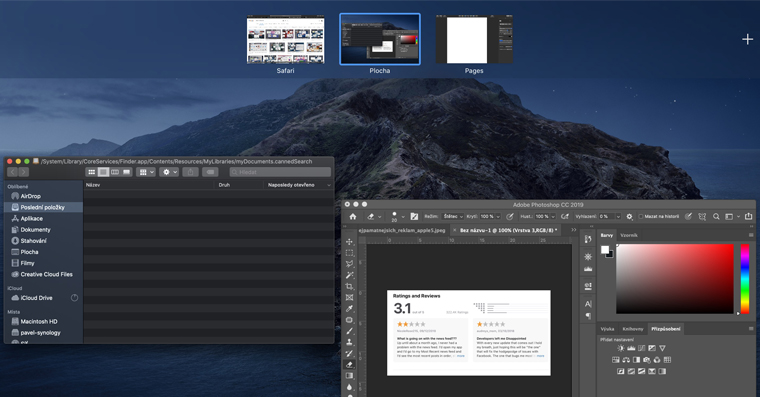Image resolution: width=760 pixels, height=397 pixels.
Task: Switch Finder to icon view
Action: [91, 172]
